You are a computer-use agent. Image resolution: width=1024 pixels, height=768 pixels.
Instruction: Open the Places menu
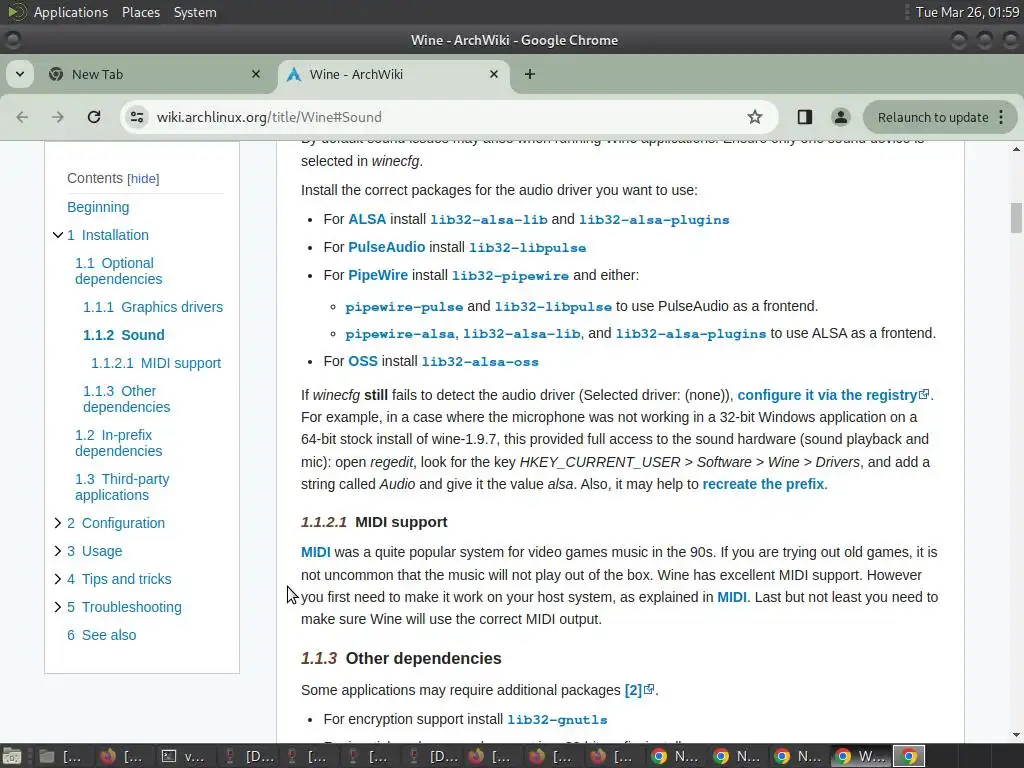pyautogui.click(x=140, y=12)
